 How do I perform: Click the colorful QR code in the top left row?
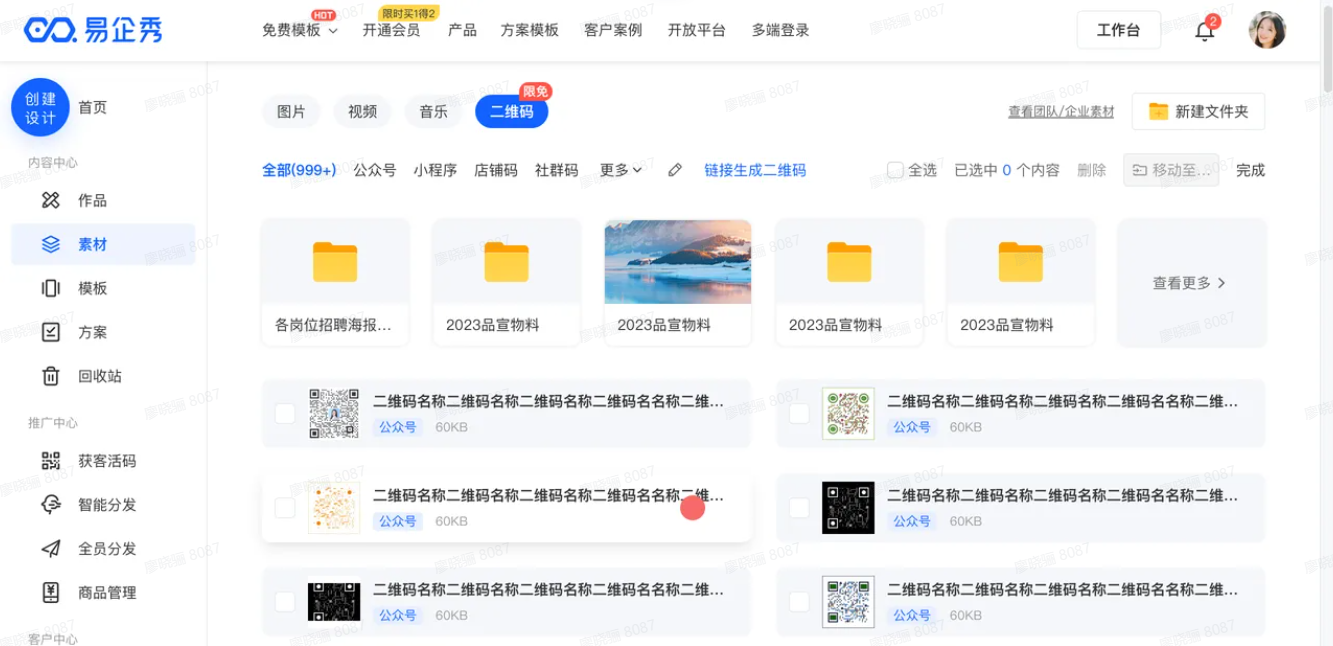[334, 413]
